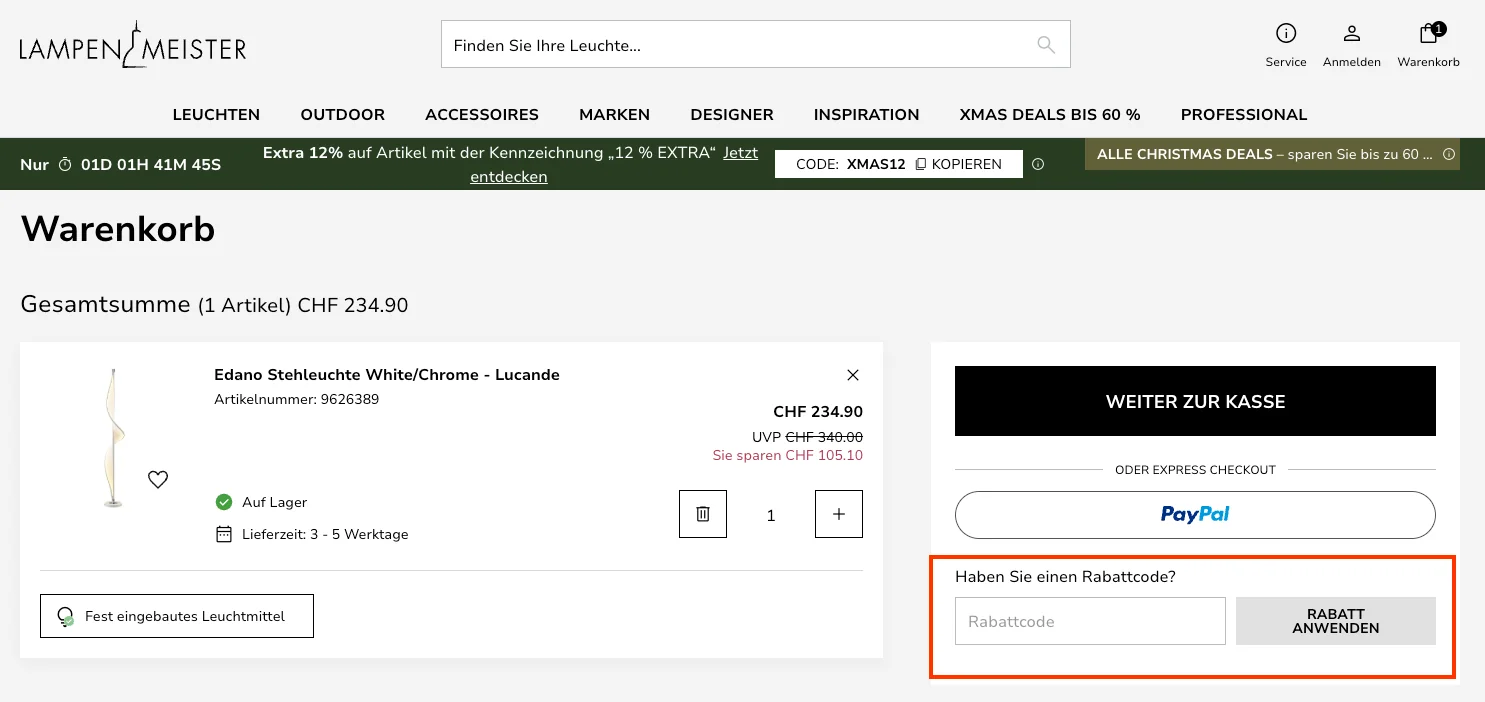Screen dimensions: 1485x702
Task: Expand the MARKEN navigation item
Action: point(614,115)
